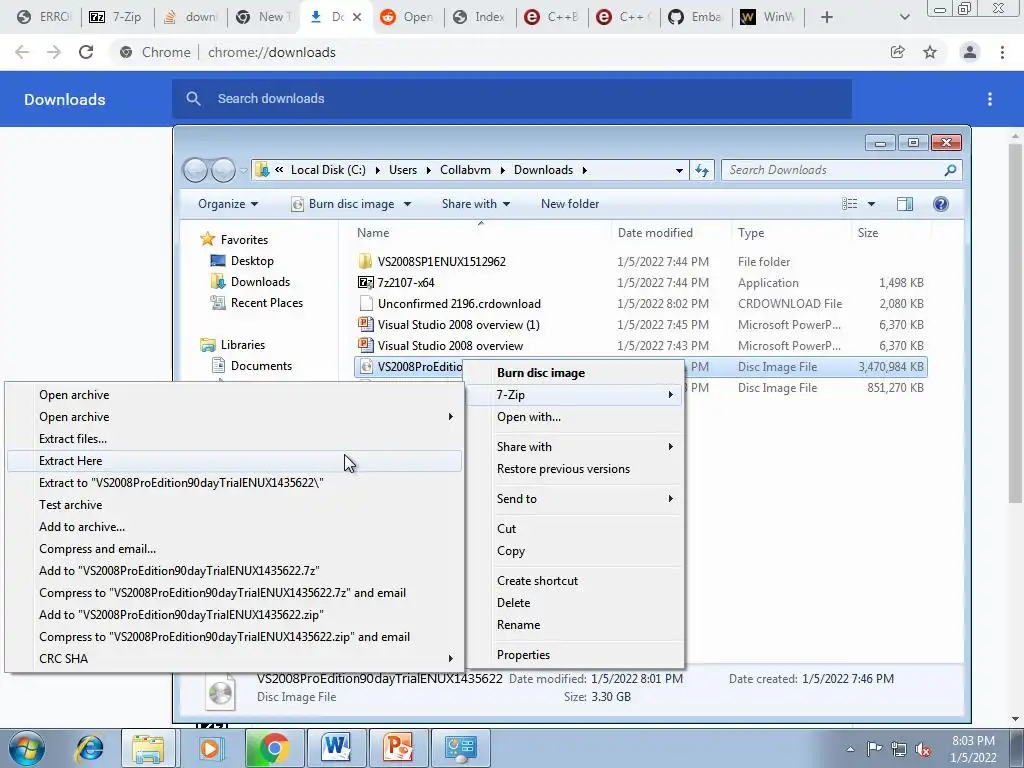Select Recent Places in Favorites
The image size is (1024, 768).
point(257,303)
